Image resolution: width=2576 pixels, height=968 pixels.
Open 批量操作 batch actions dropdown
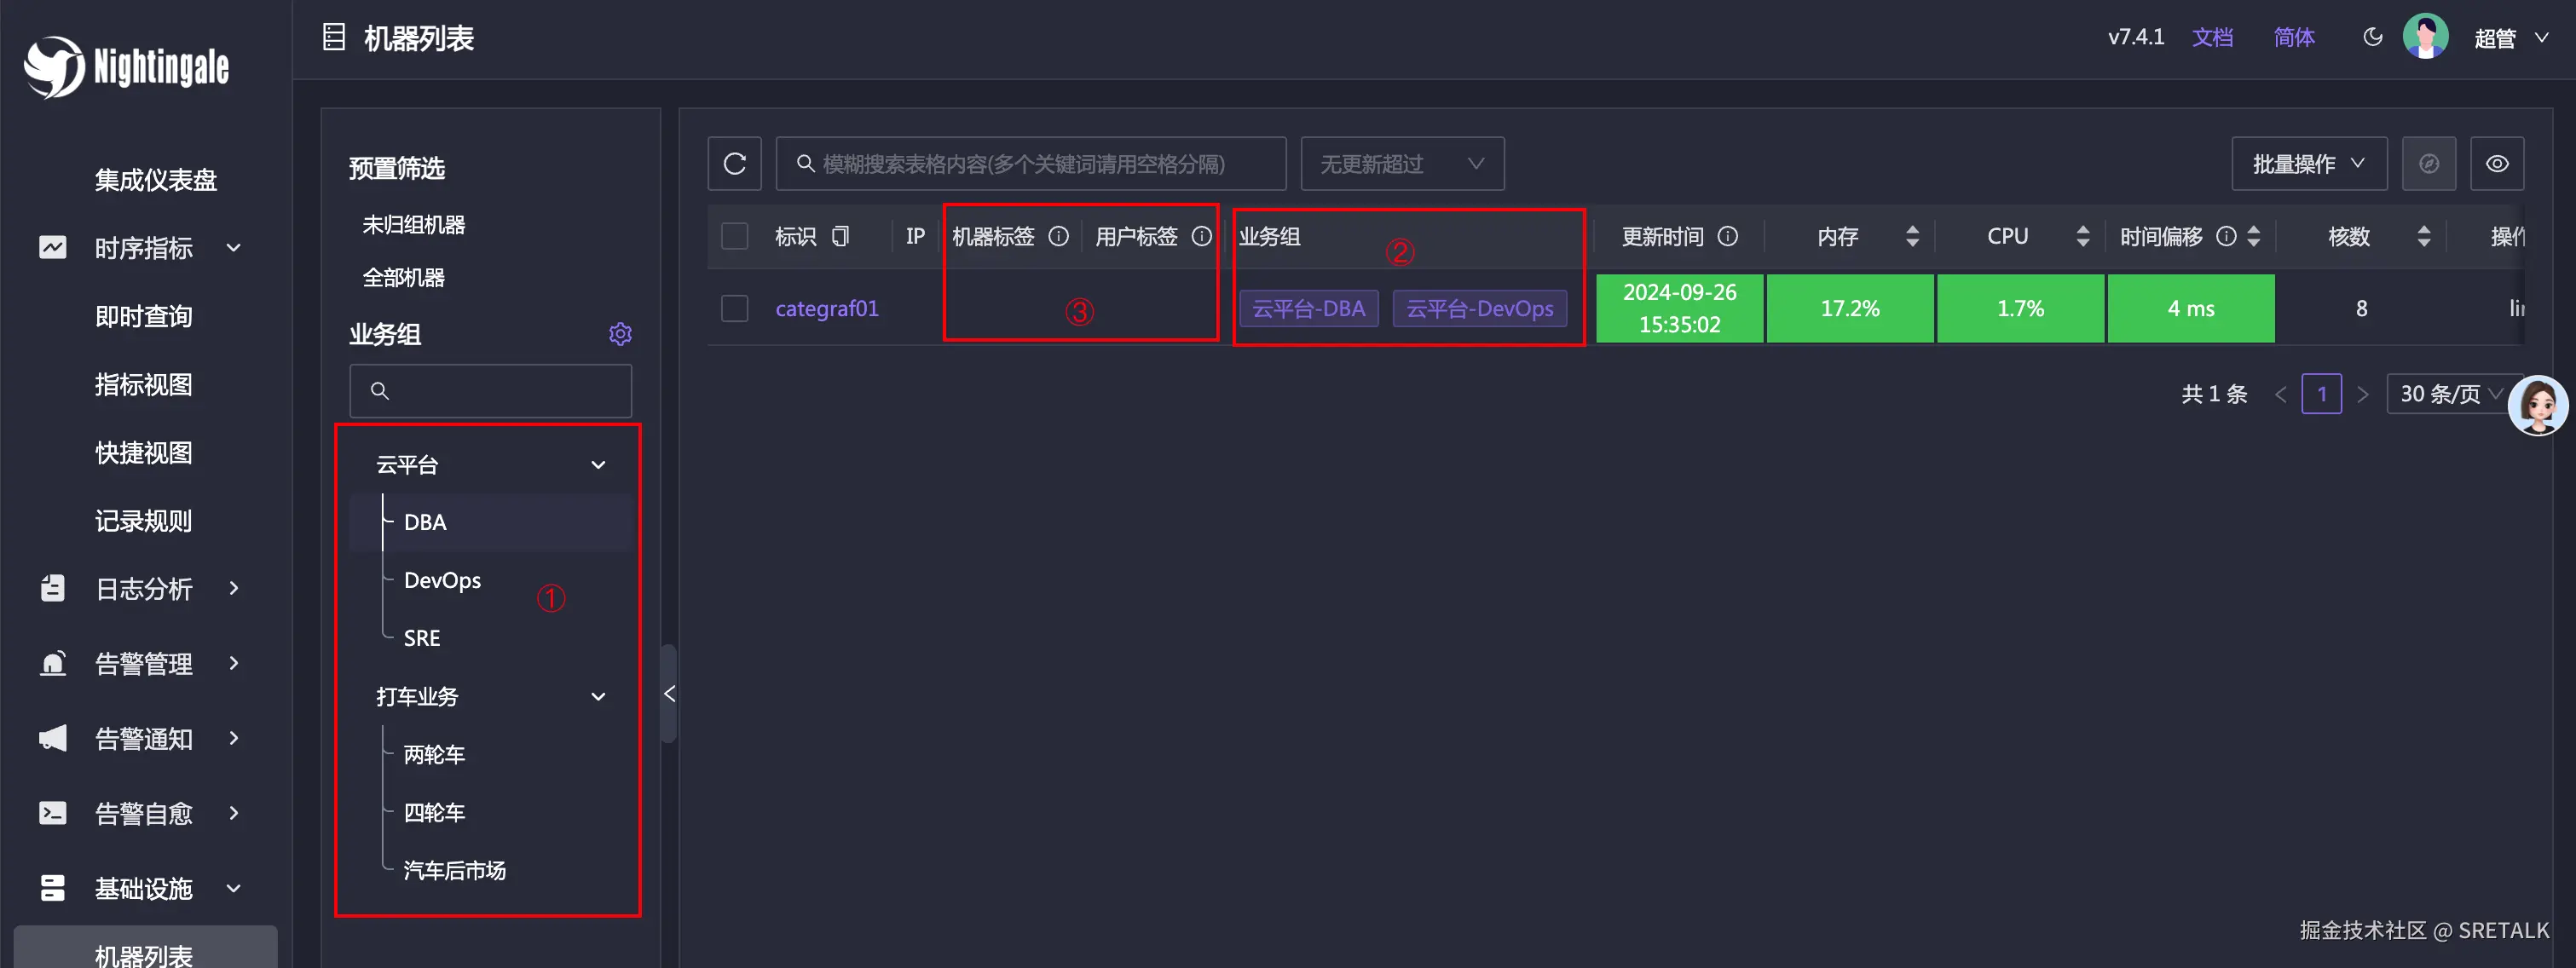[2308, 164]
